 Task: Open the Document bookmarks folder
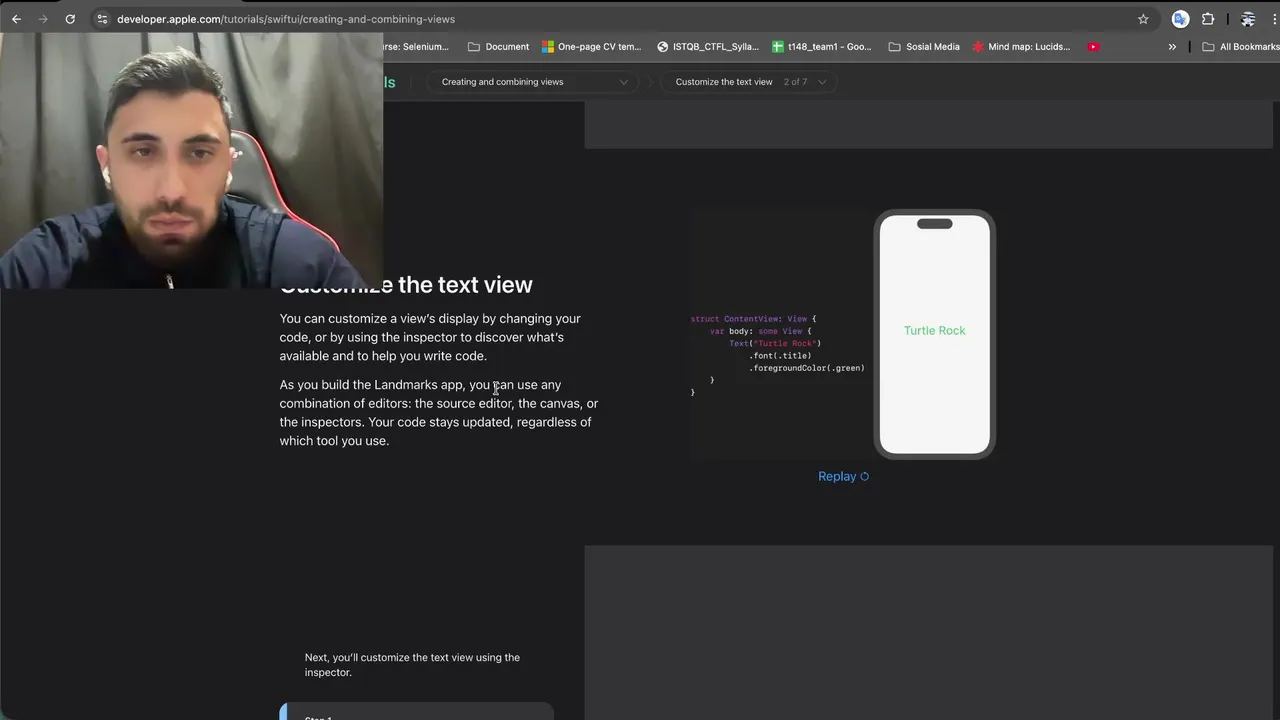point(498,46)
